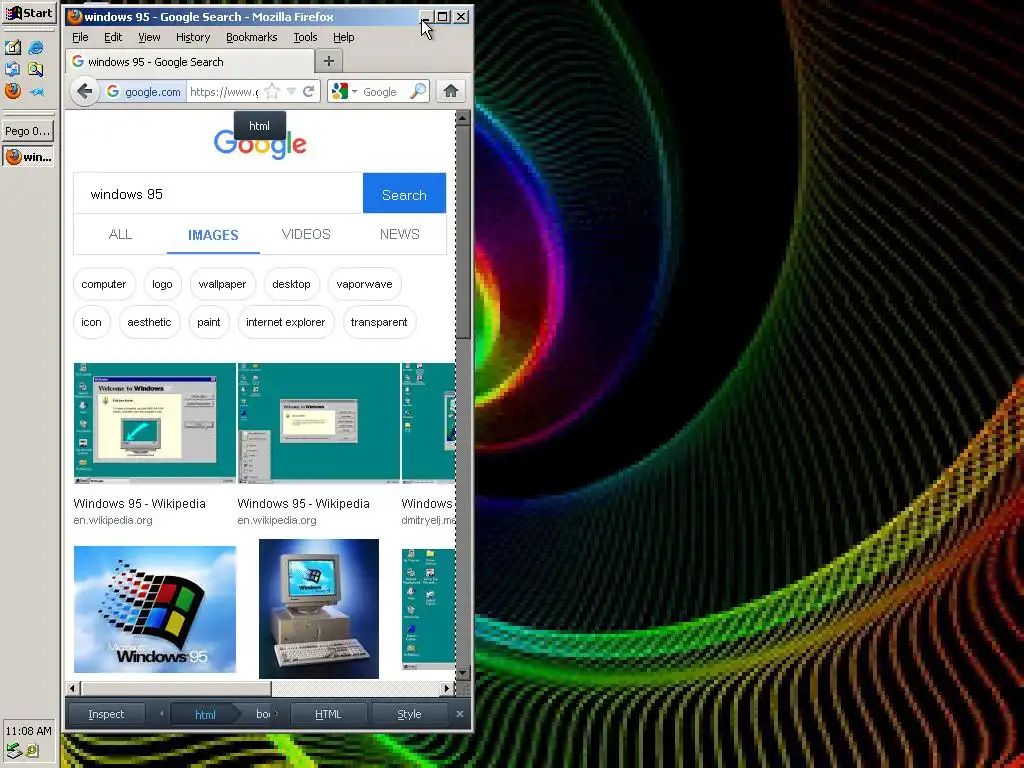
Task: Close the inspector toolbar with the X
Action: (x=460, y=714)
